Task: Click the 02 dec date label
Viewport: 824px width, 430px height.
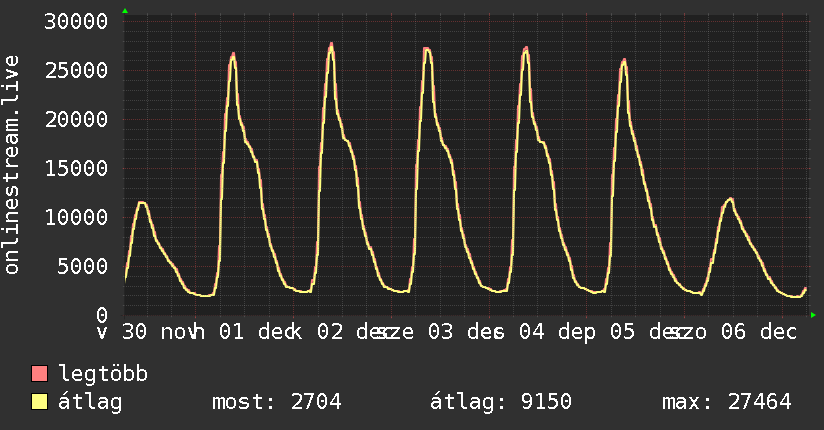Action: tap(356, 332)
